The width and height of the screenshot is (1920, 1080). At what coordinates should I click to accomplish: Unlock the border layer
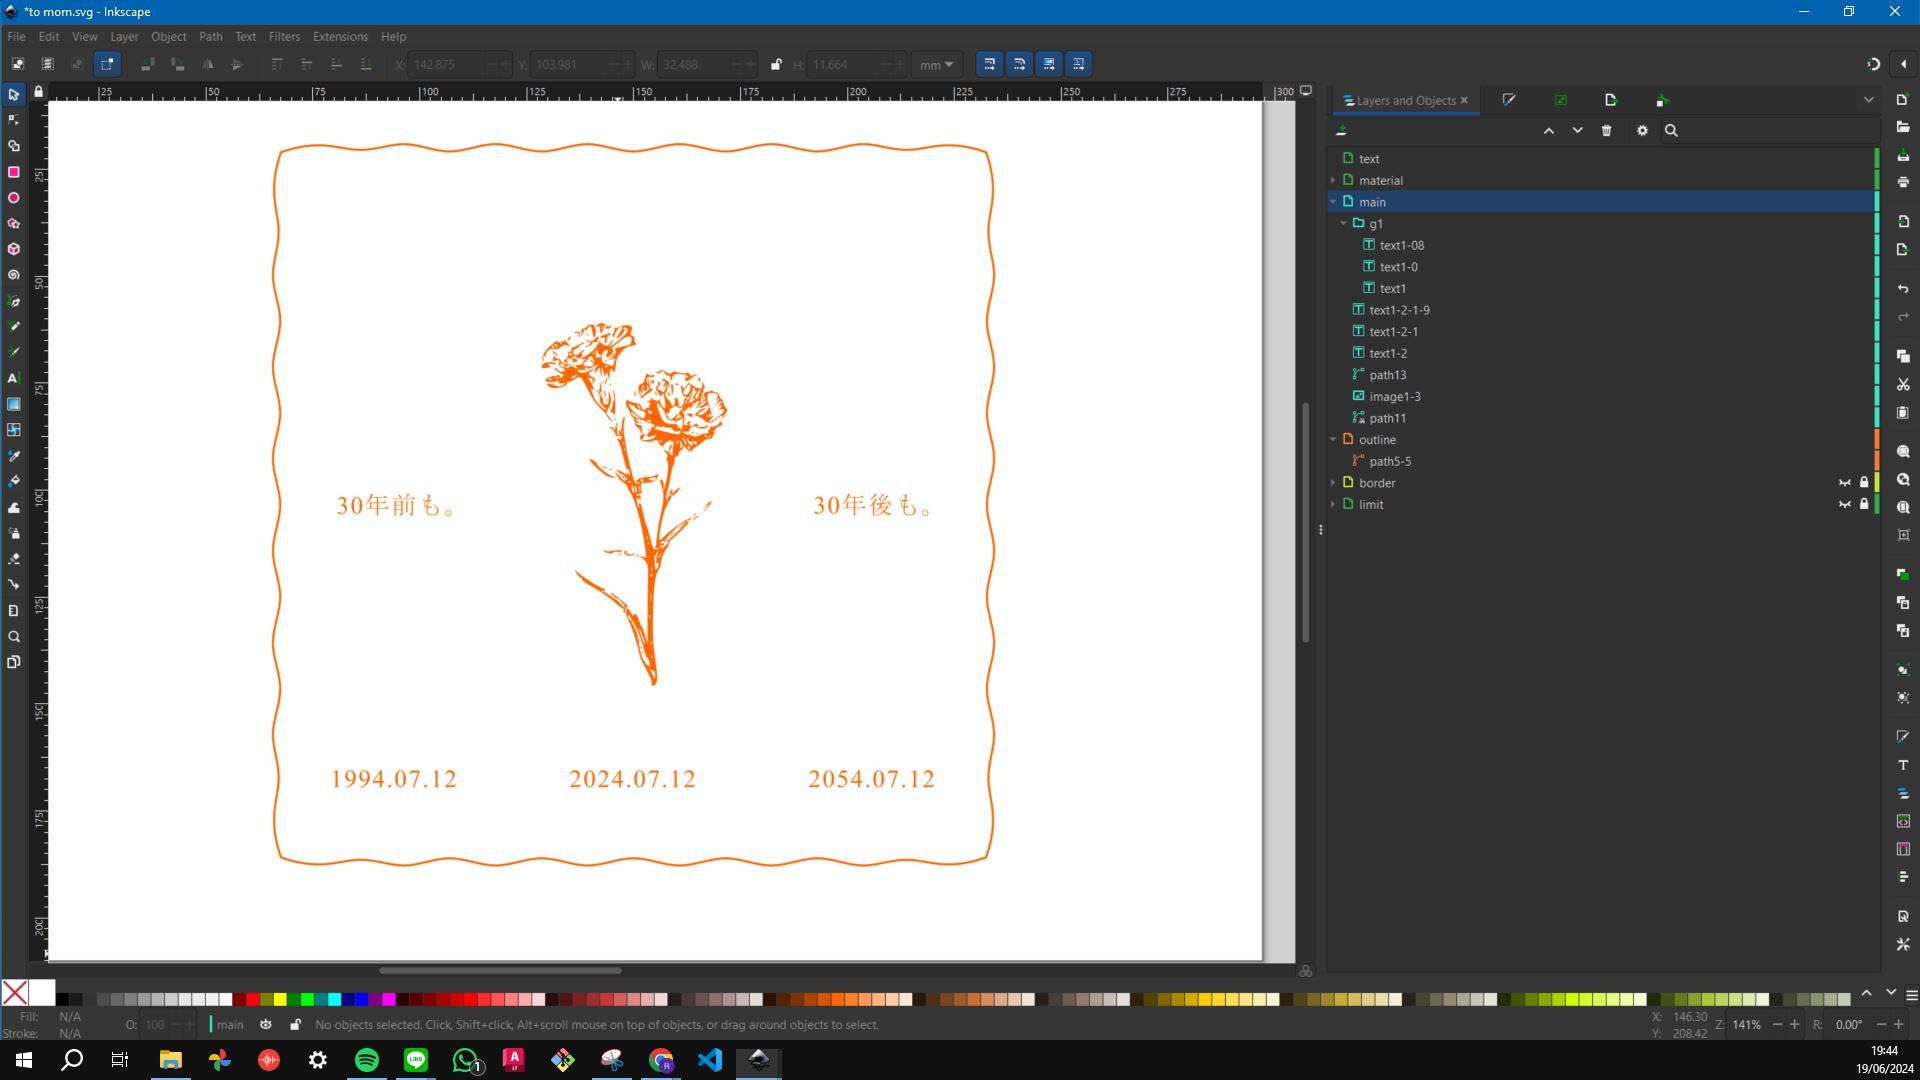click(1864, 483)
